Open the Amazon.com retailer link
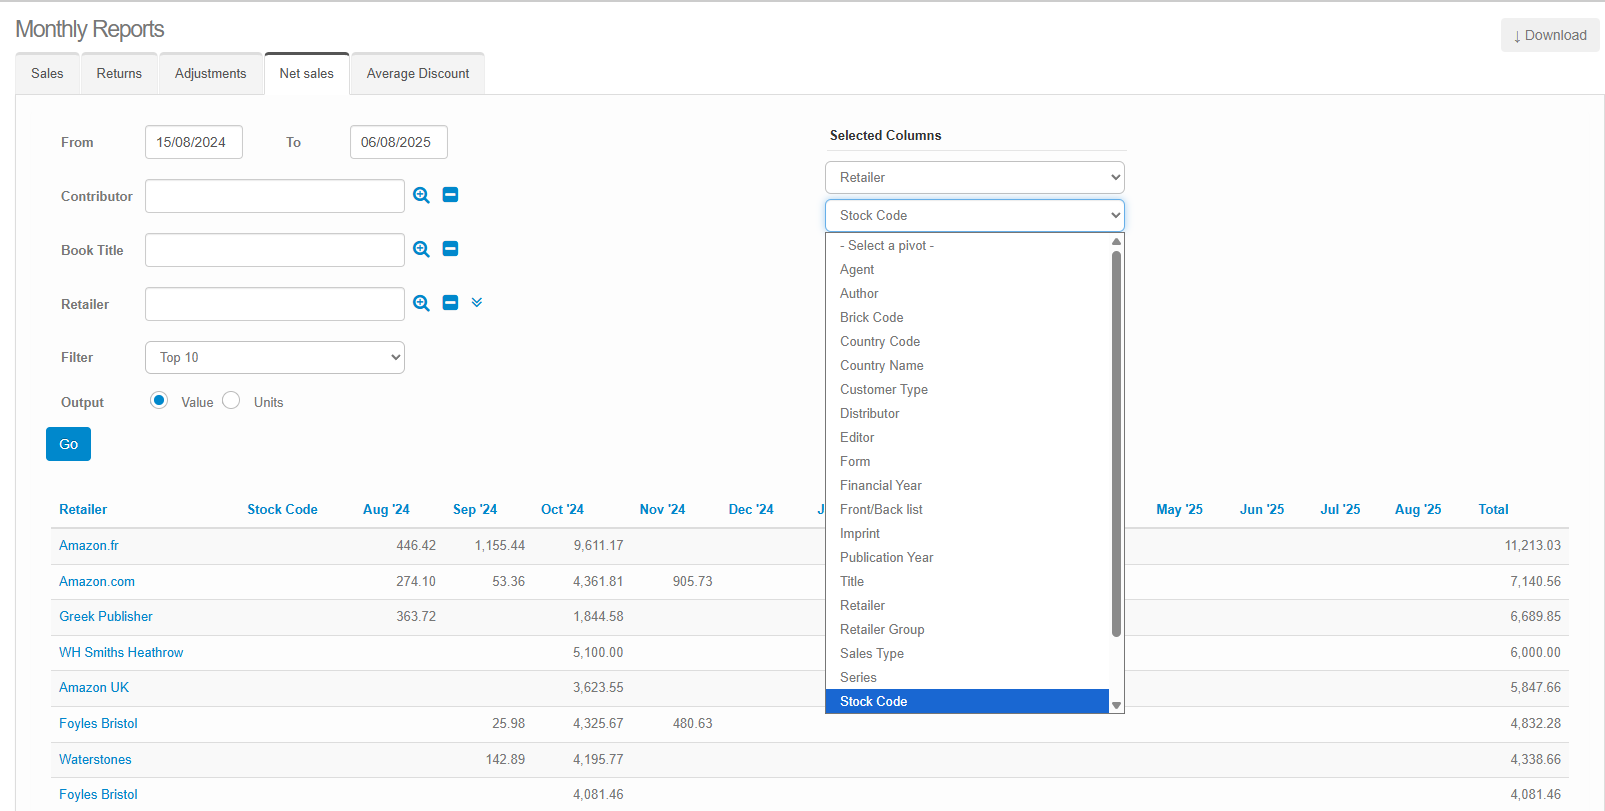This screenshot has width=1605, height=811. [97, 581]
